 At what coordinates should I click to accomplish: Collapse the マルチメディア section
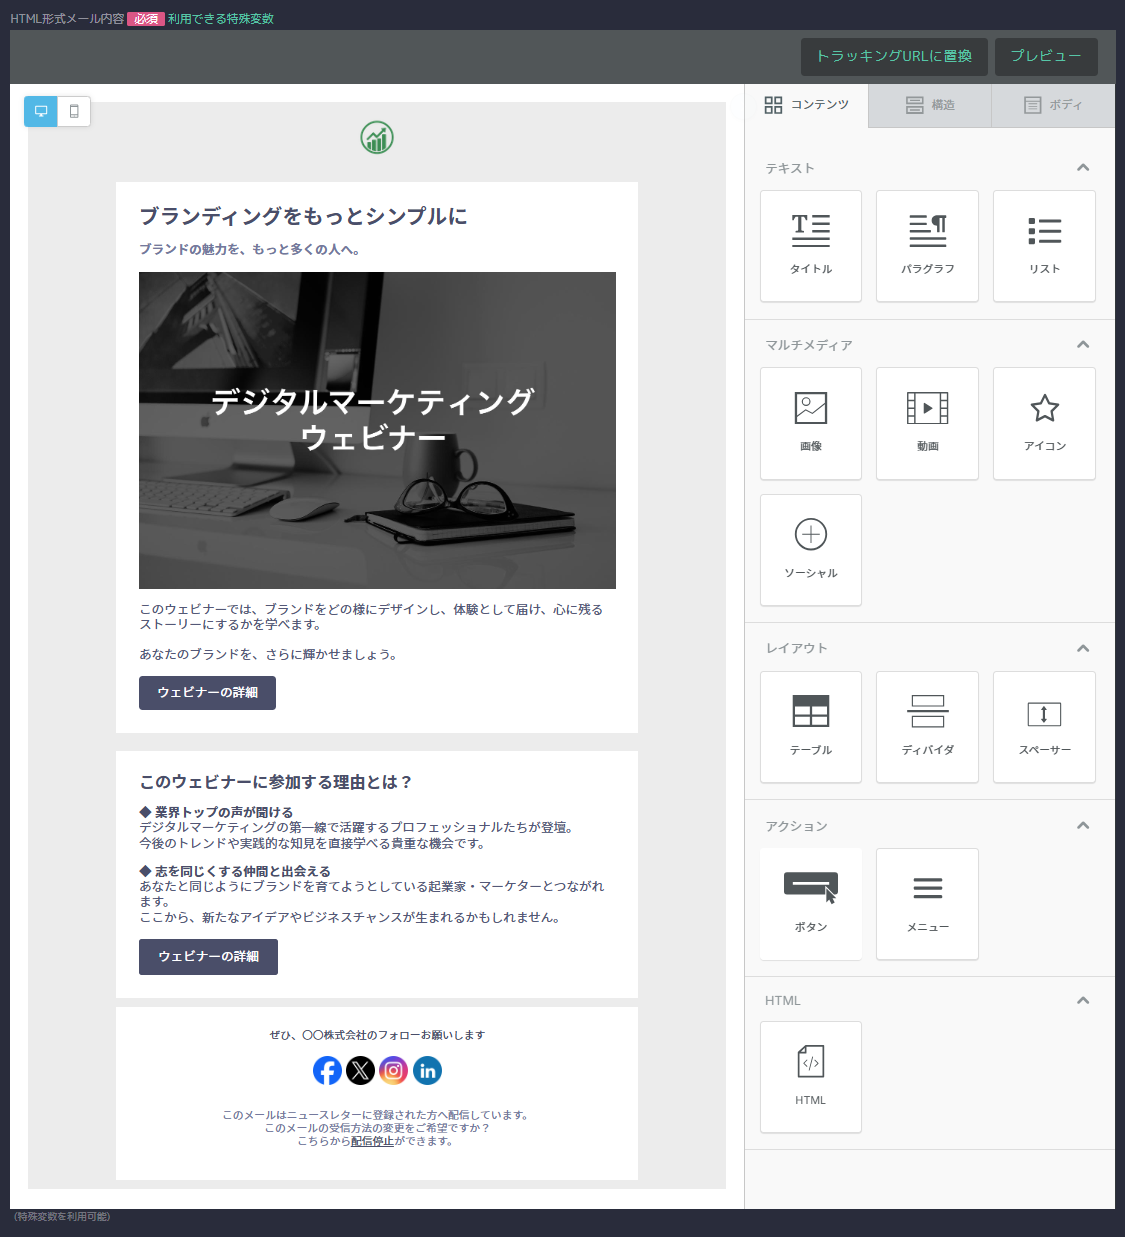[x=1083, y=345]
